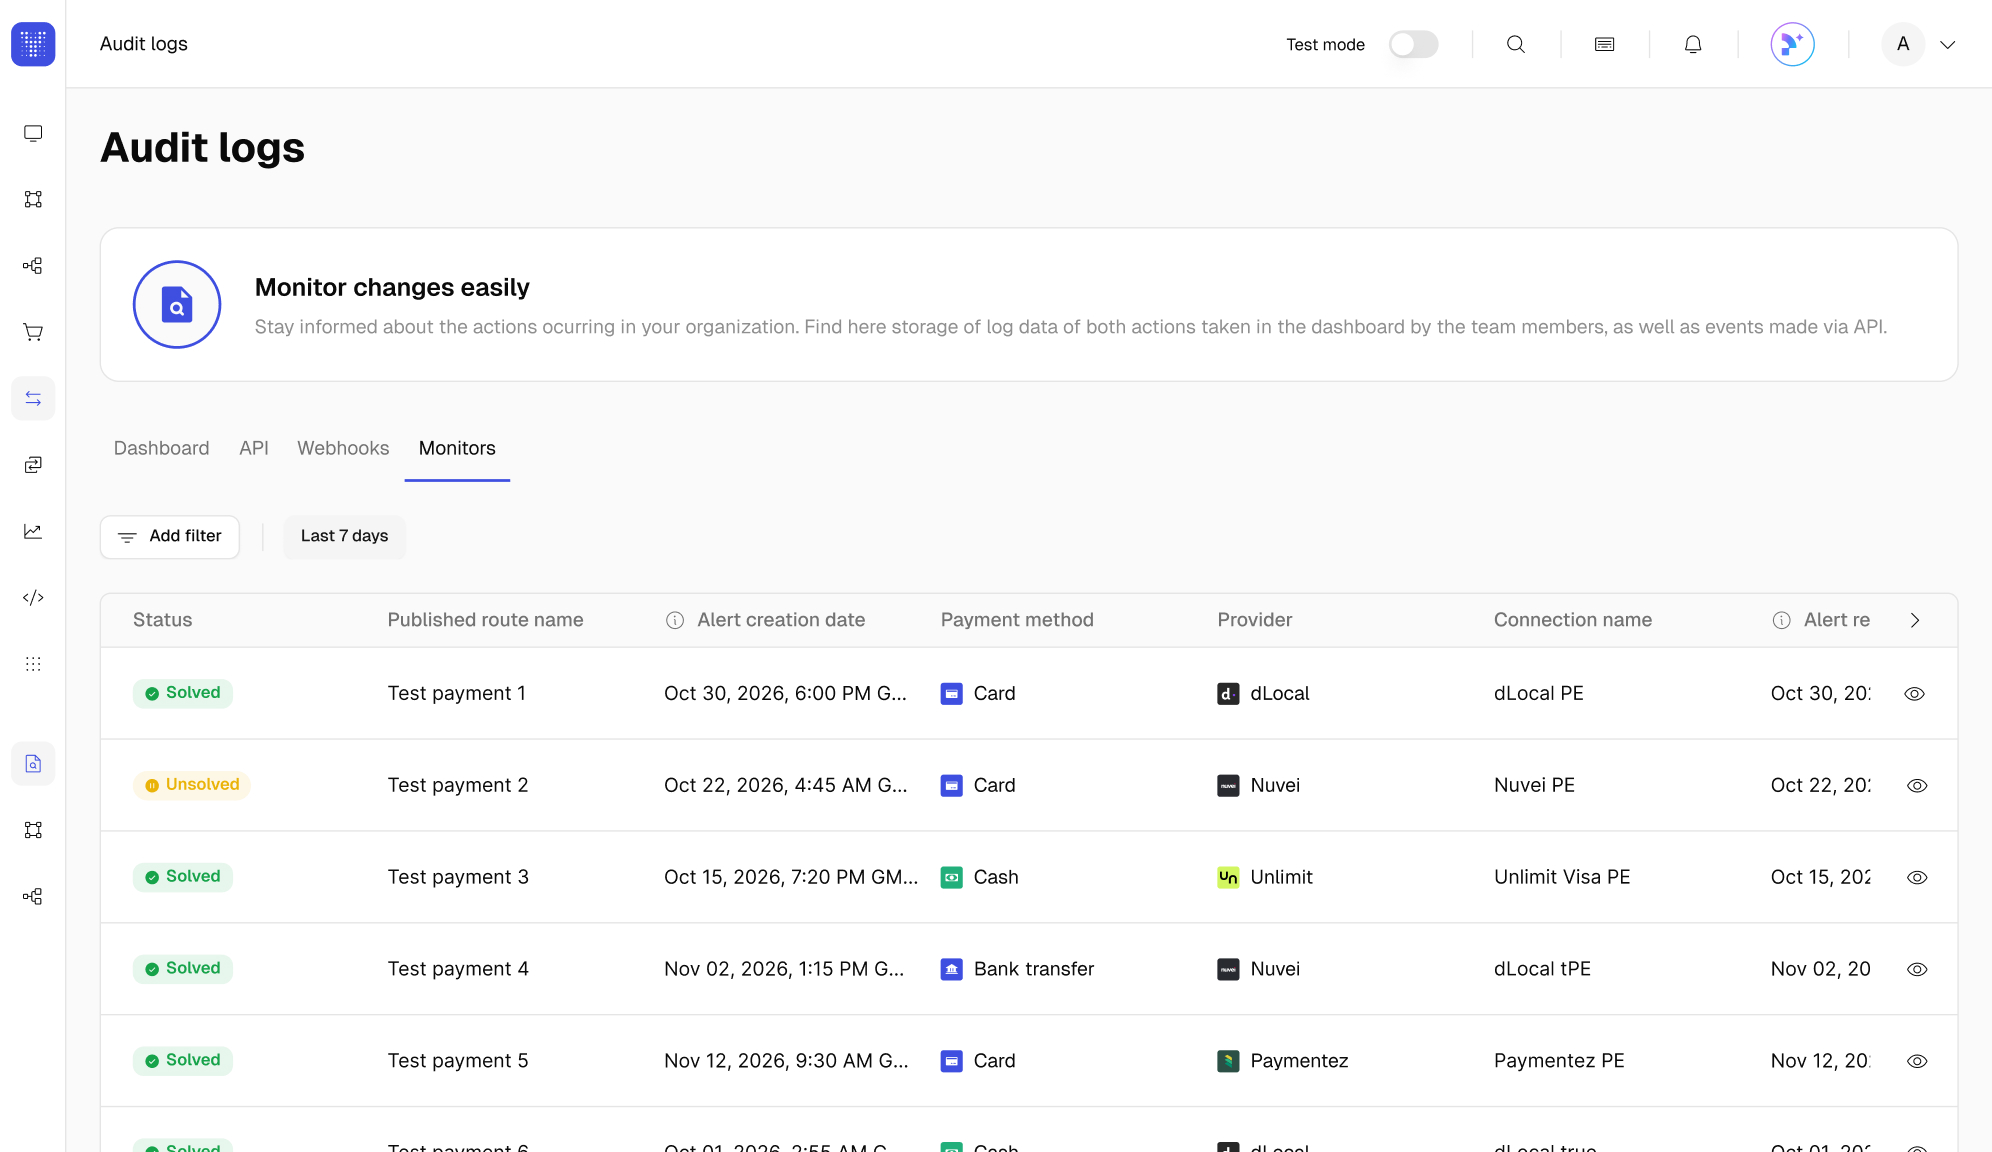Viewport: 1992px width, 1152px height.
Task: Switch to the Webhooks tab
Action: pyautogui.click(x=343, y=448)
